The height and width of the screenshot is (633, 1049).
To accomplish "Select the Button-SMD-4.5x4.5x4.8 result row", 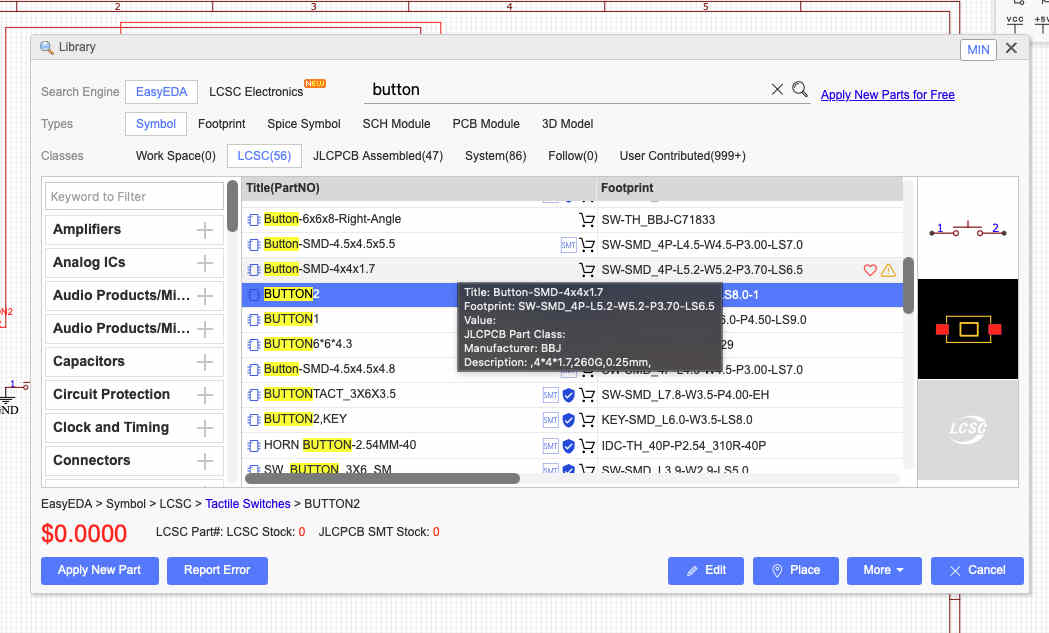I will tap(572, 369).
